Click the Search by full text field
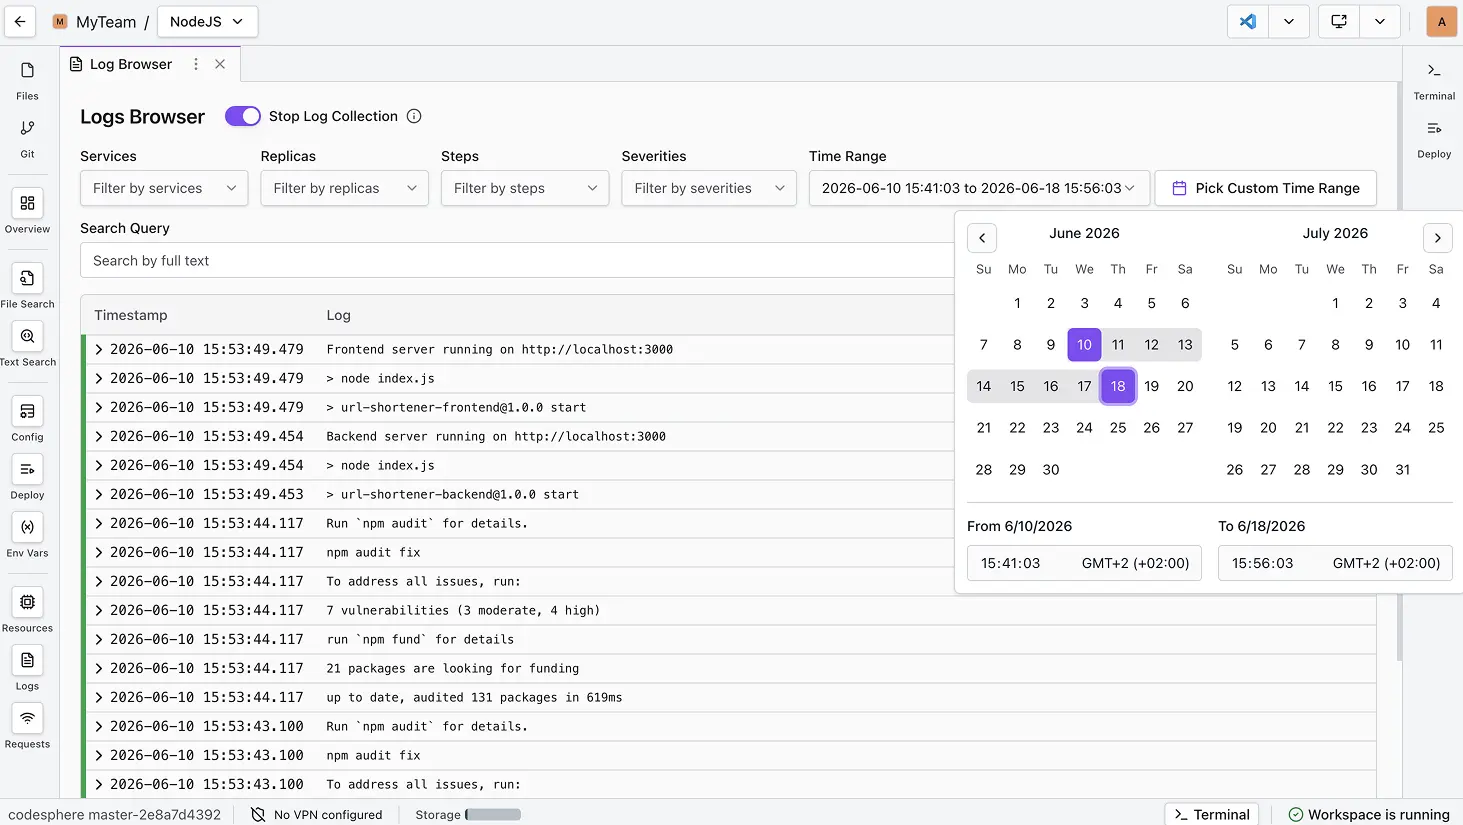The height and width of the screenshot is (825, 1463). click(517, 260)
